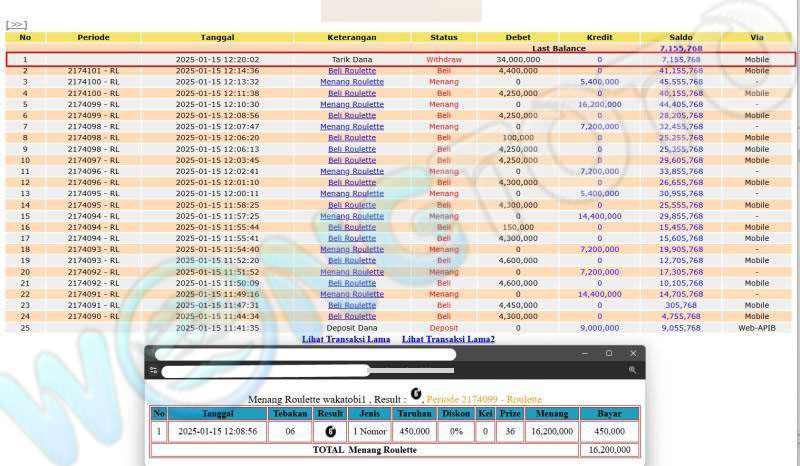Open Lihat Transaksi Lama2 link
800x466 pixels.
click(x=448, y=339)
